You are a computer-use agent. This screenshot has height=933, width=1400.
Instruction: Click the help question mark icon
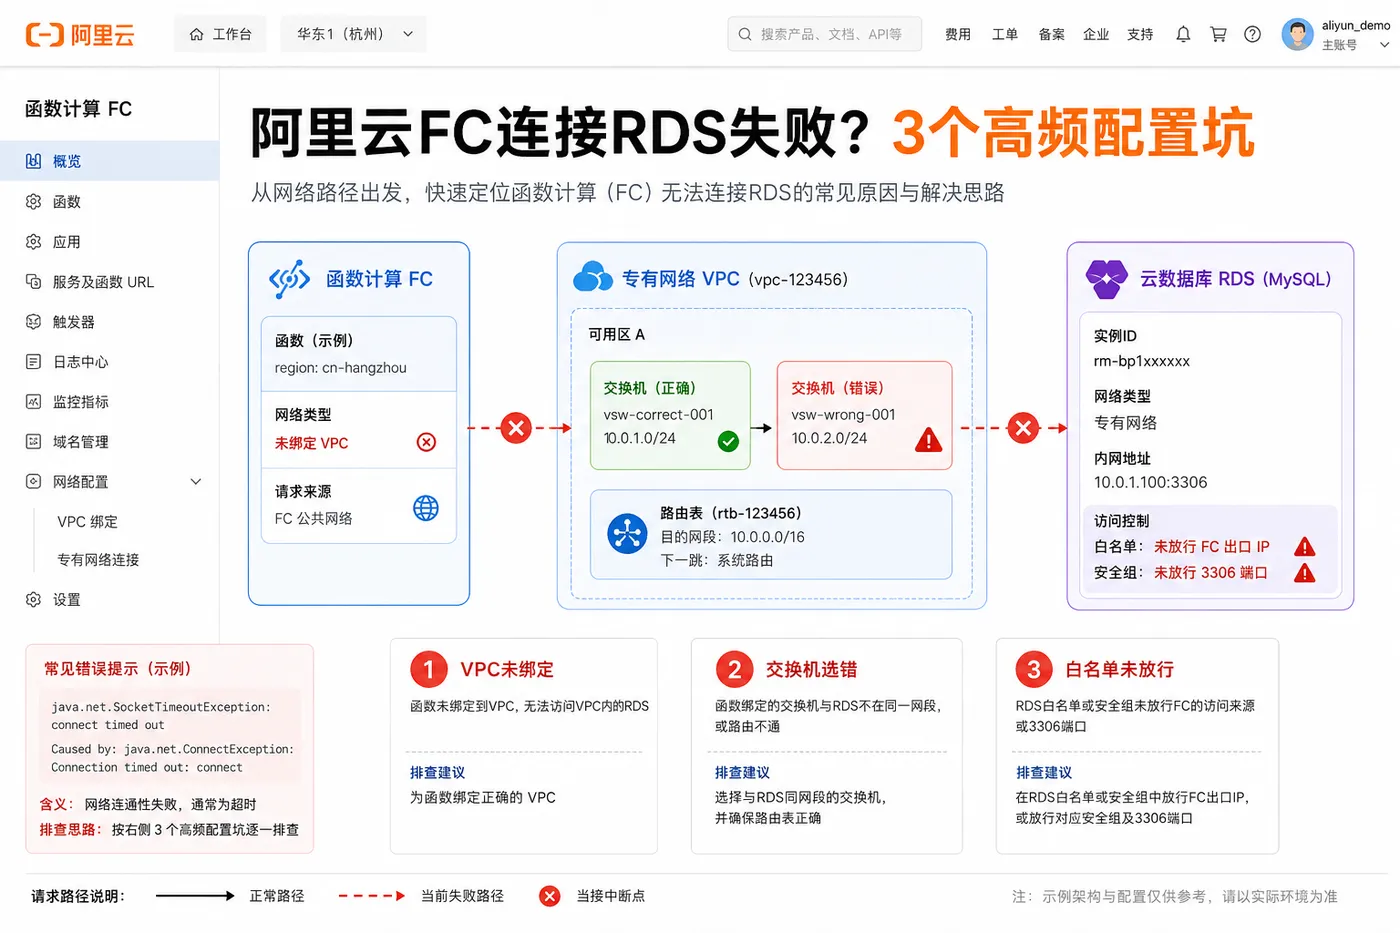[1252, 34]
